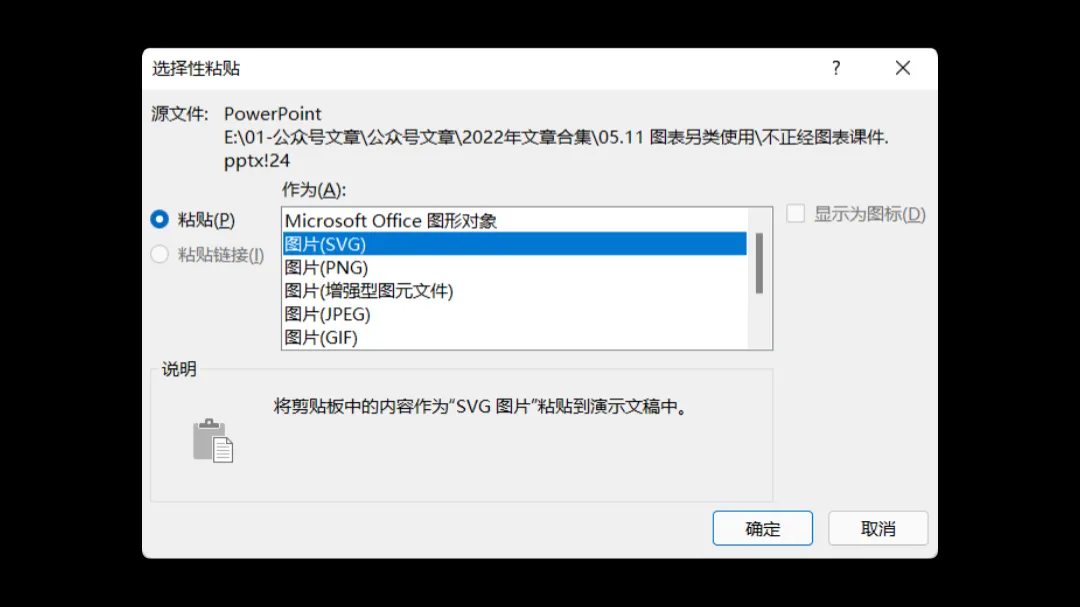The image size is (1080, 607).
Task: Select the 粘贴(P) radio button
Action: [x=159, y=220]
